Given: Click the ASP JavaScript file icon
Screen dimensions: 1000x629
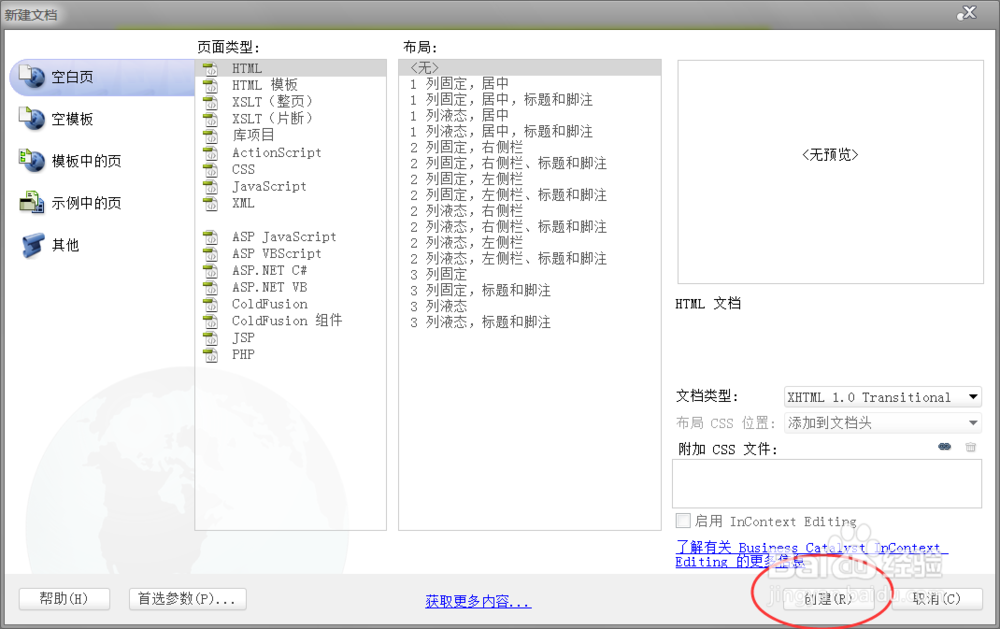Looking at the screenshot, I should click(x=210, y=237).
